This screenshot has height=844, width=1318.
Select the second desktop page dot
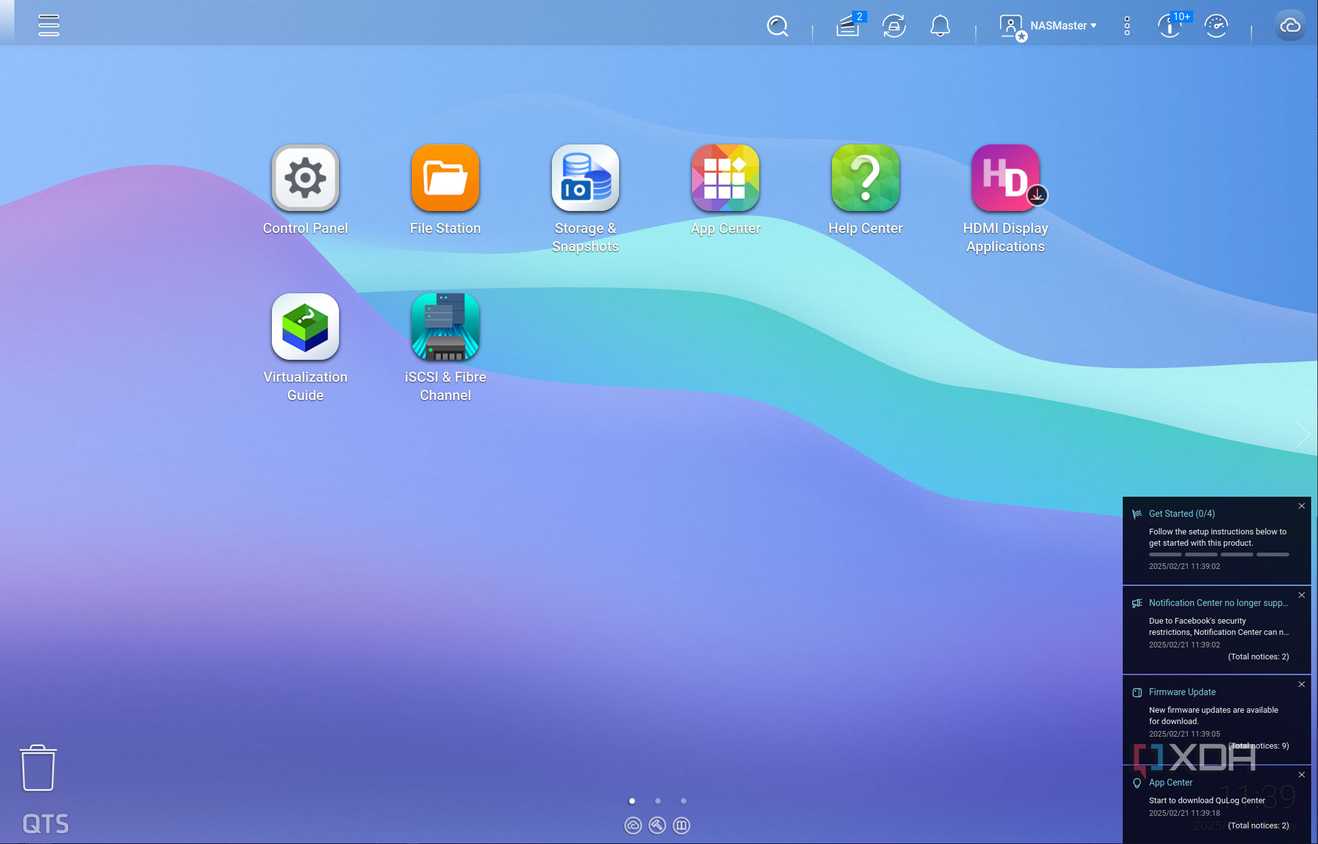[x=658, y=801]
